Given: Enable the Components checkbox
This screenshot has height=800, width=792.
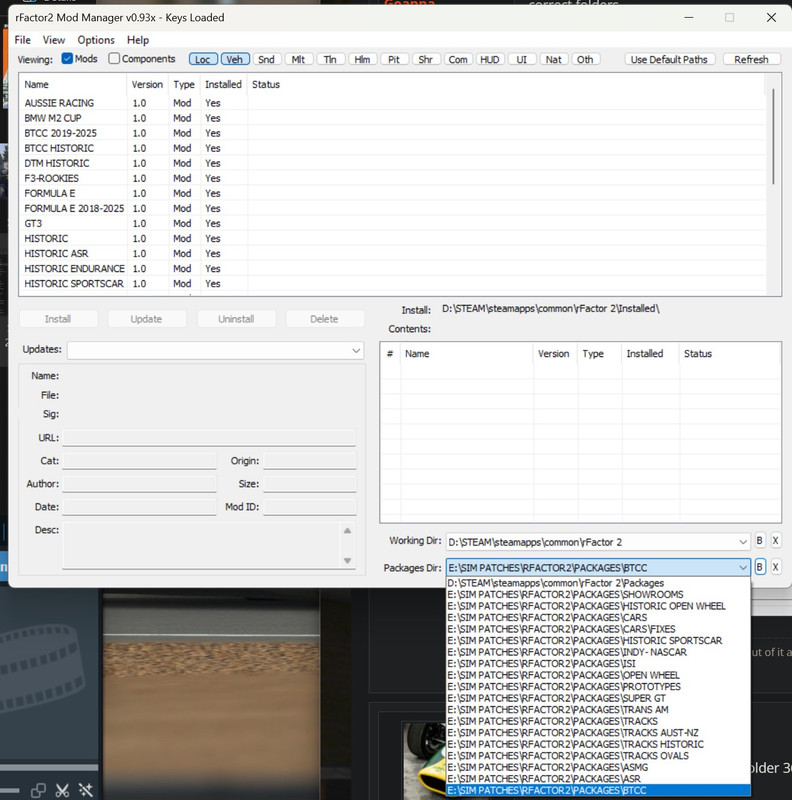Looking at the screenshot, I should click(x=114, y=59).
